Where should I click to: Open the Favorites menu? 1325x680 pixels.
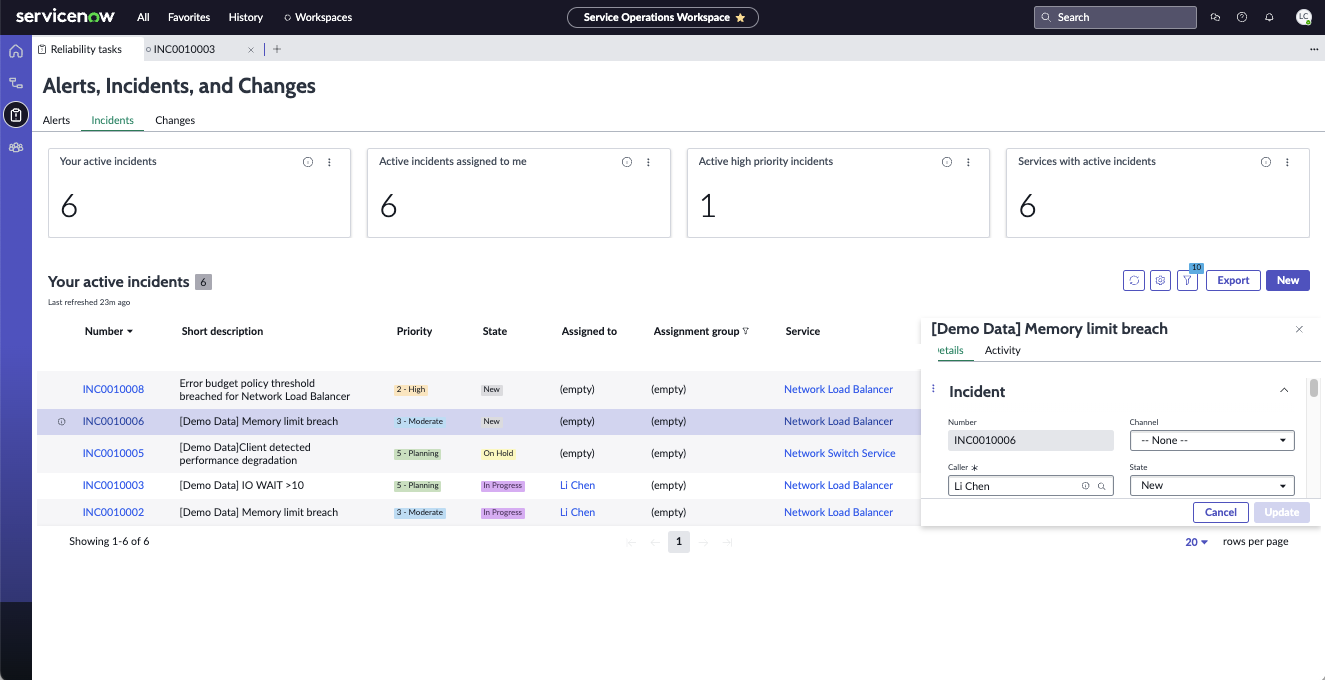[189, 17]
